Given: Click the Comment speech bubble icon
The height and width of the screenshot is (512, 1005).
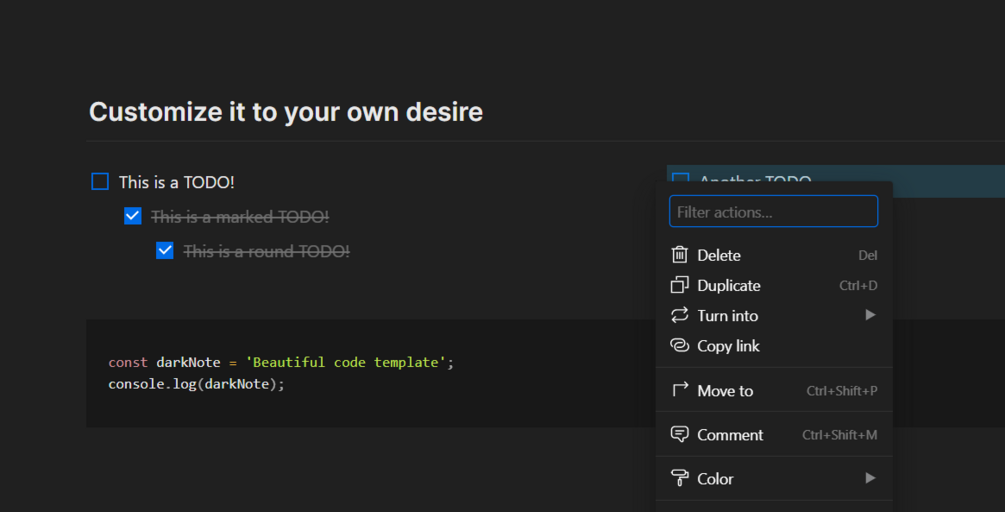Looking at the screenshot, I should click(x=680, y=434).
